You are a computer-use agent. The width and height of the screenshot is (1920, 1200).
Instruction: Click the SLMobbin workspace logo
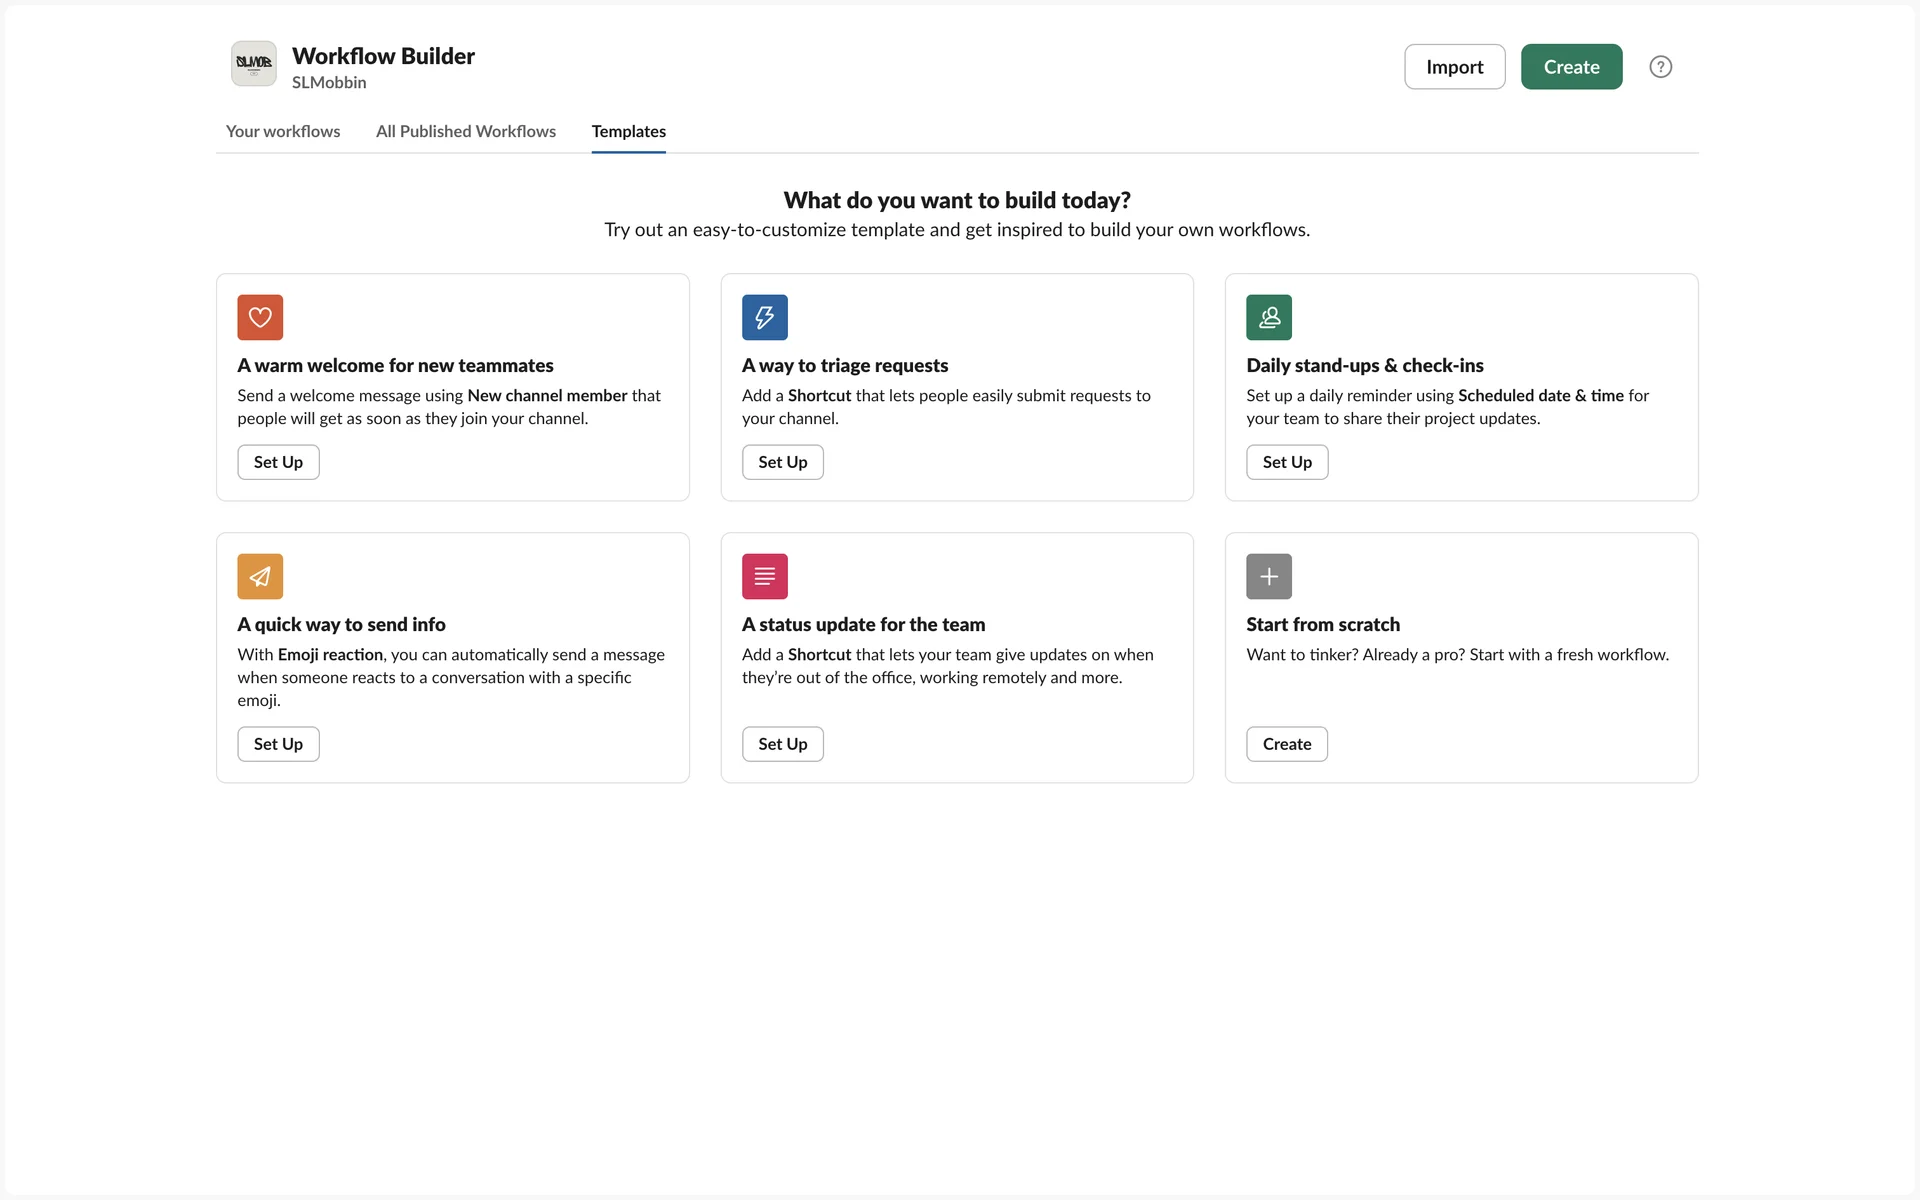[254, 64]
